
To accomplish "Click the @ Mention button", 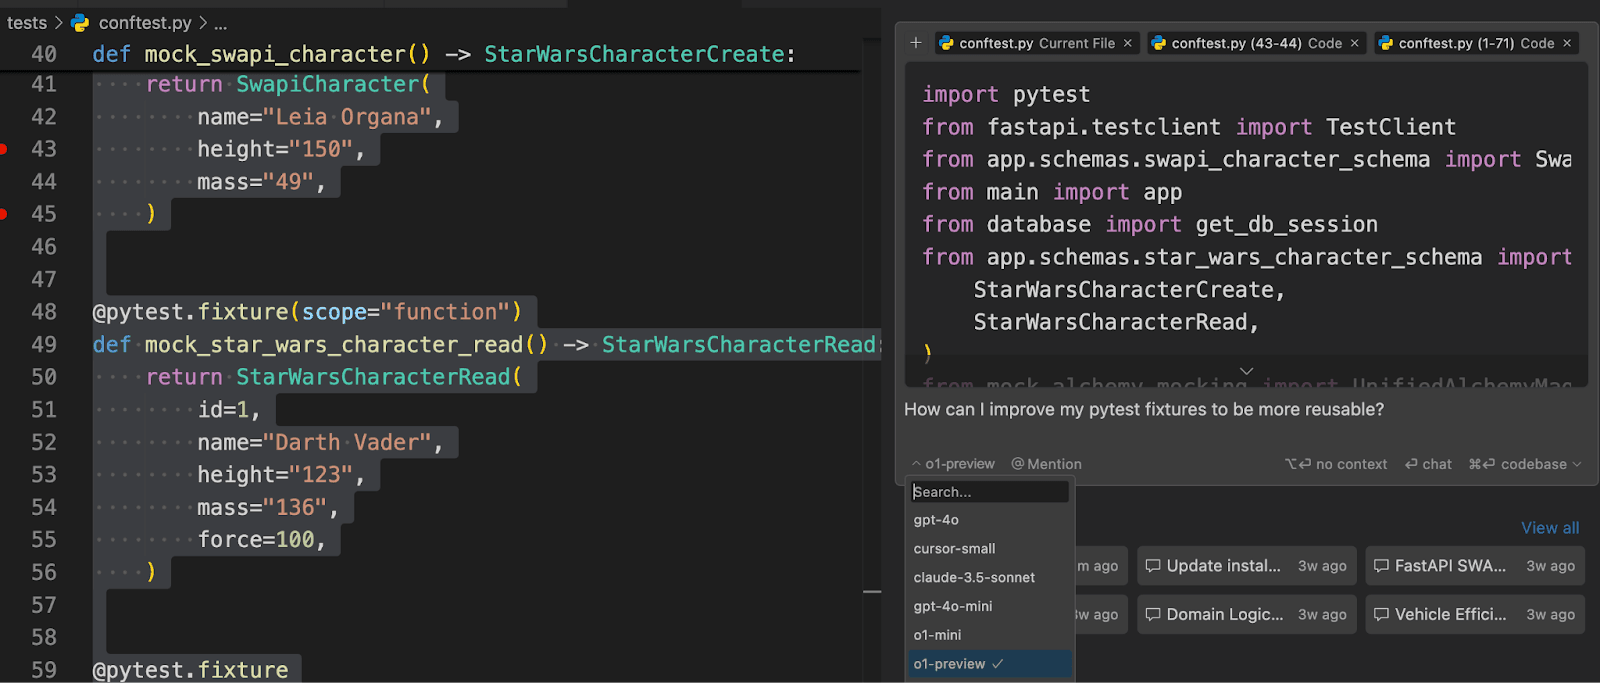I will (1046, 464).
